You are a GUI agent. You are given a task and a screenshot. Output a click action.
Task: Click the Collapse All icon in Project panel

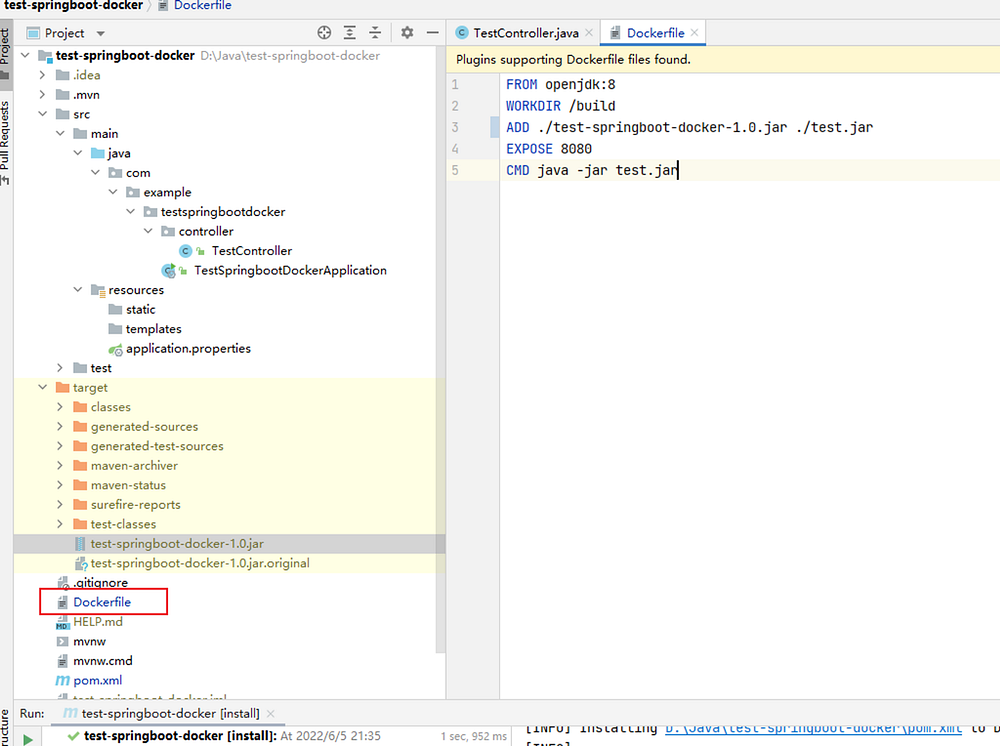point(375,33)
